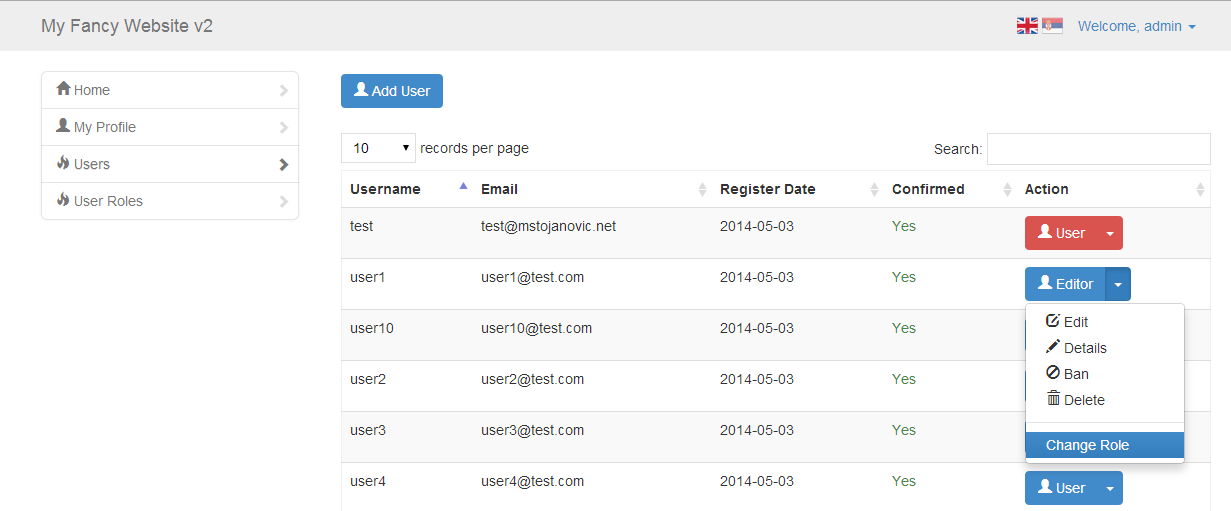Open the records per page dropdown
This screenshot has height=511, width=1231.
379,148
